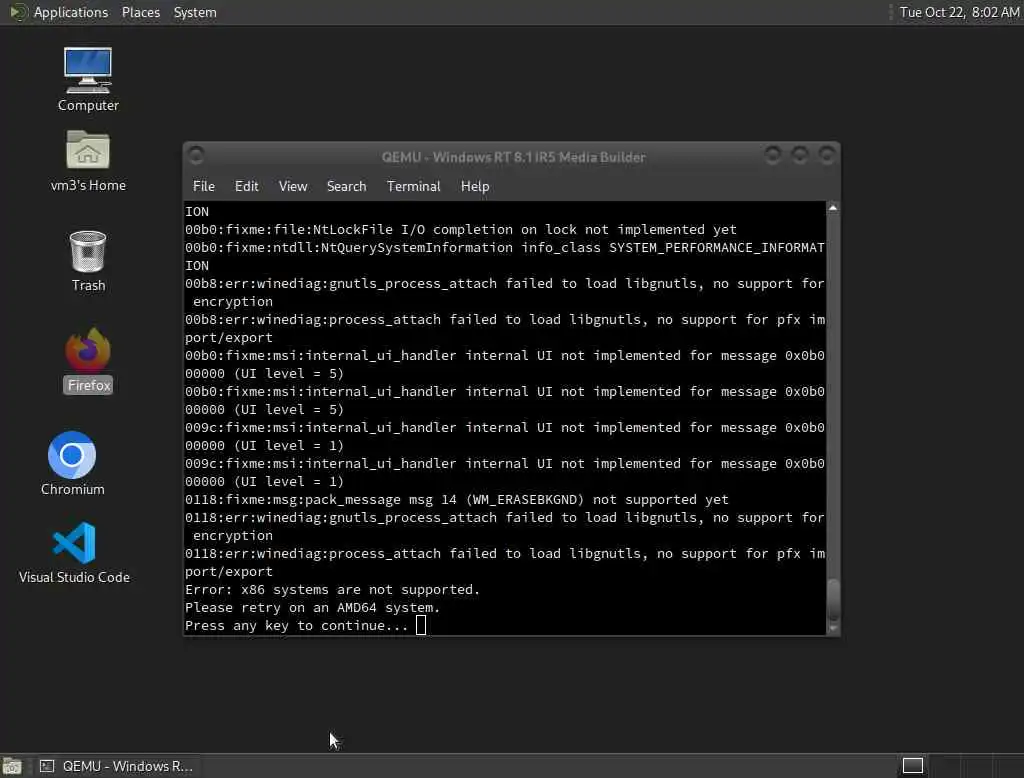
Task: Click the 'Error: x86 systems are not supported.' line
Action: [x=332, y=589]
